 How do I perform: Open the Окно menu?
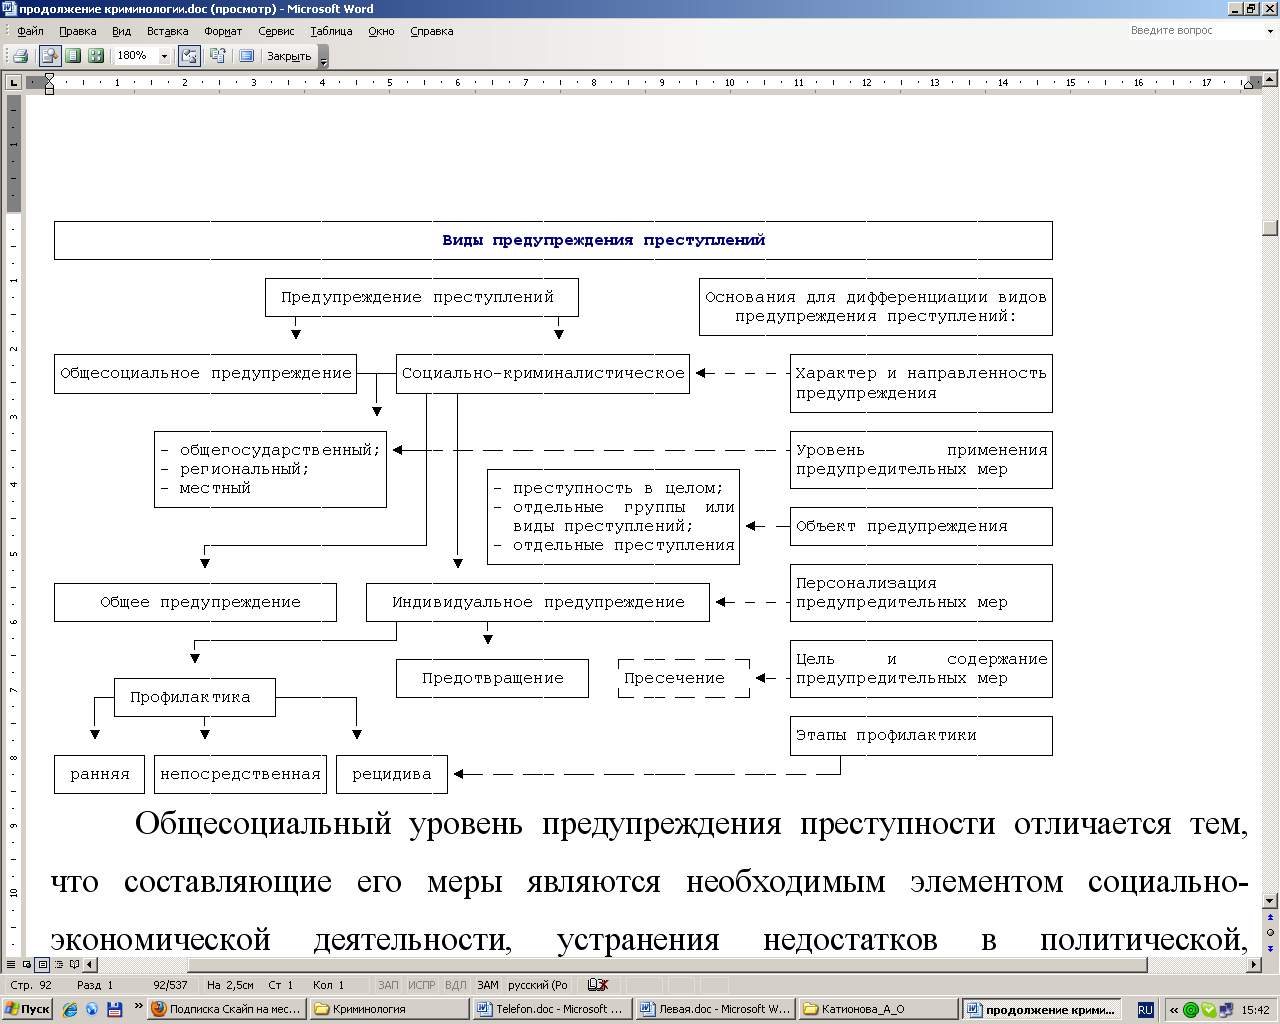pyautogui.click(x=381, y=31)
